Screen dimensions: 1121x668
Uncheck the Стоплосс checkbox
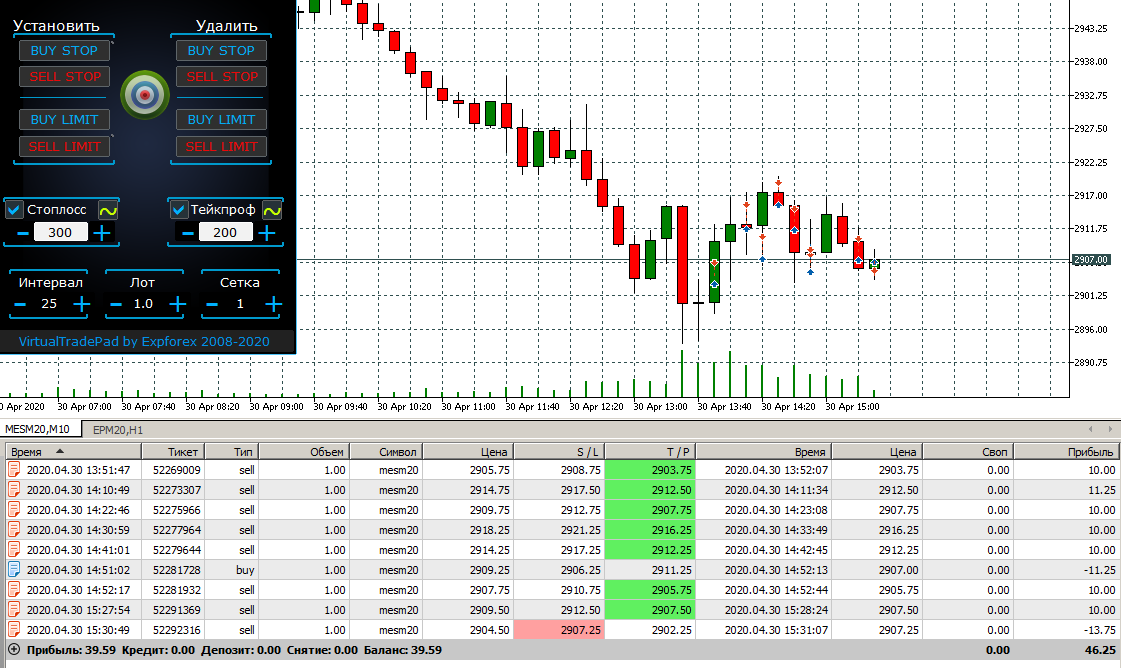(x=14, y=210)
